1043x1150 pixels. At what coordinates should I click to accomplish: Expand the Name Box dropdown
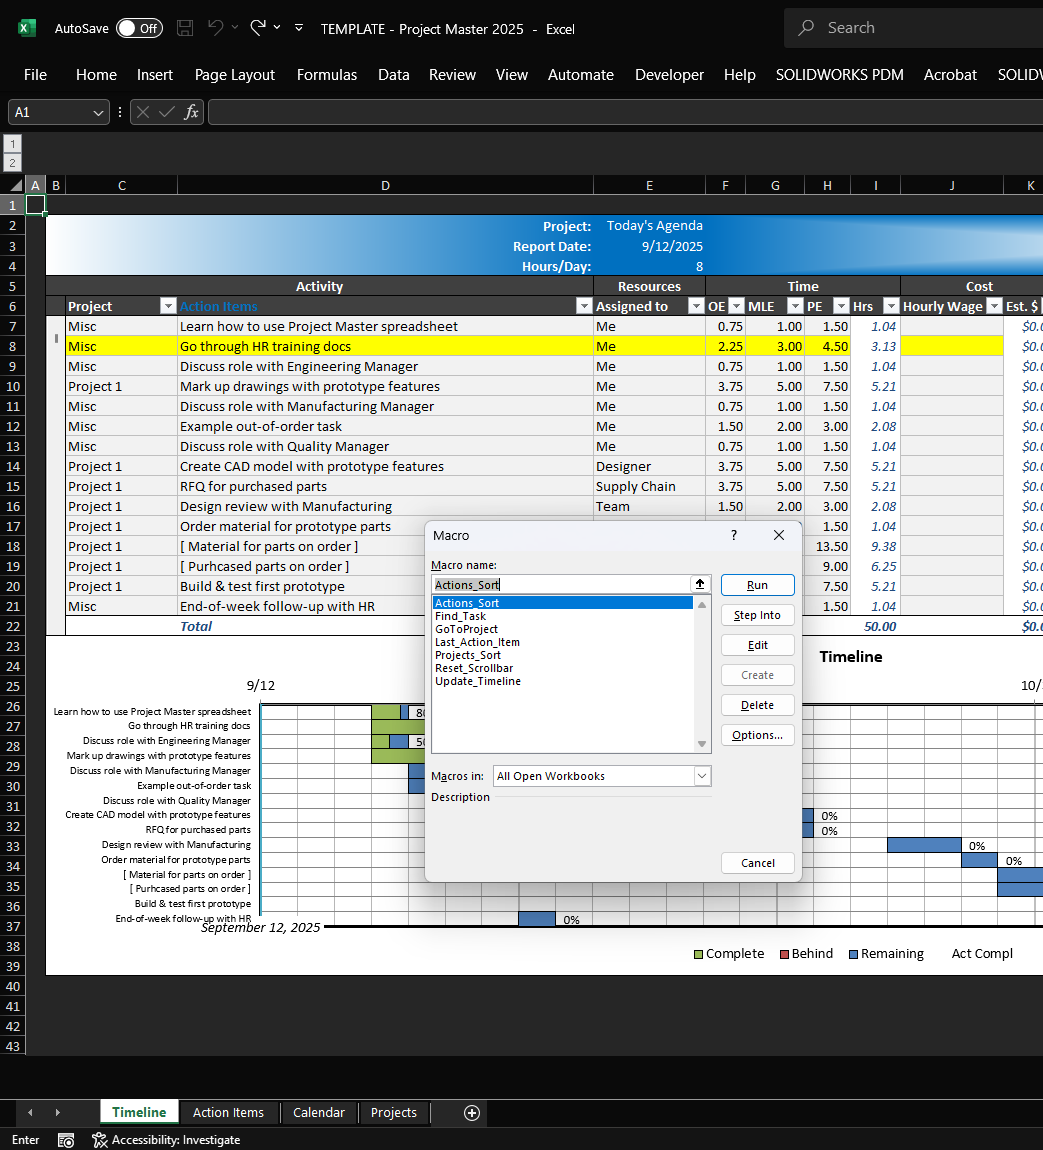coord(98,113)
